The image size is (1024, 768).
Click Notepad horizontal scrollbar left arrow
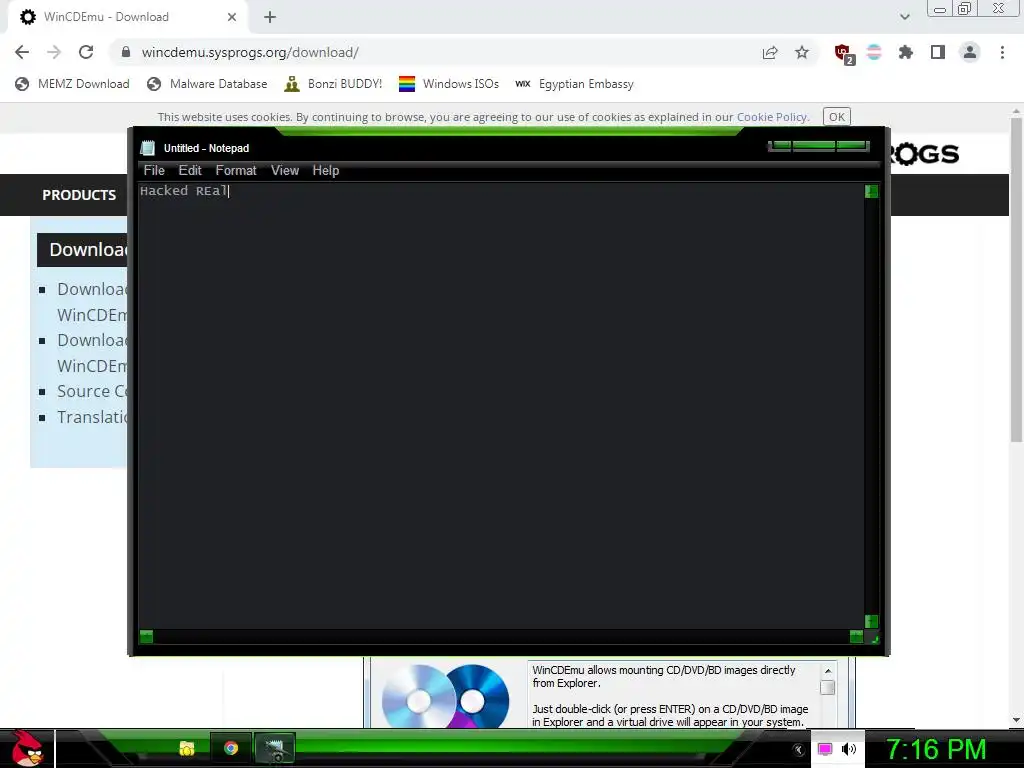coord(146,636)
